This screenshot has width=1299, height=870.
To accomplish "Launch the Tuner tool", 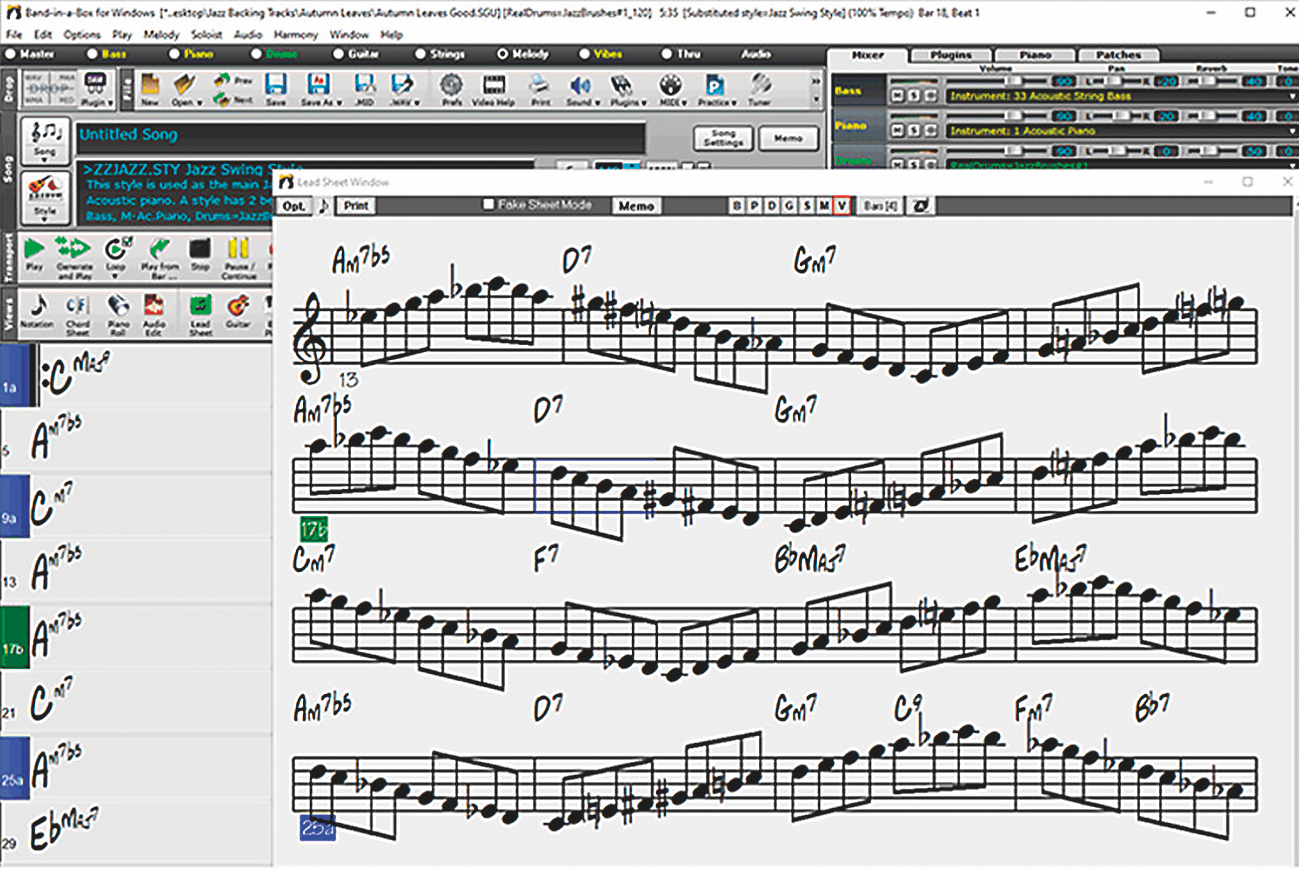I will click(x=761, y=89).
